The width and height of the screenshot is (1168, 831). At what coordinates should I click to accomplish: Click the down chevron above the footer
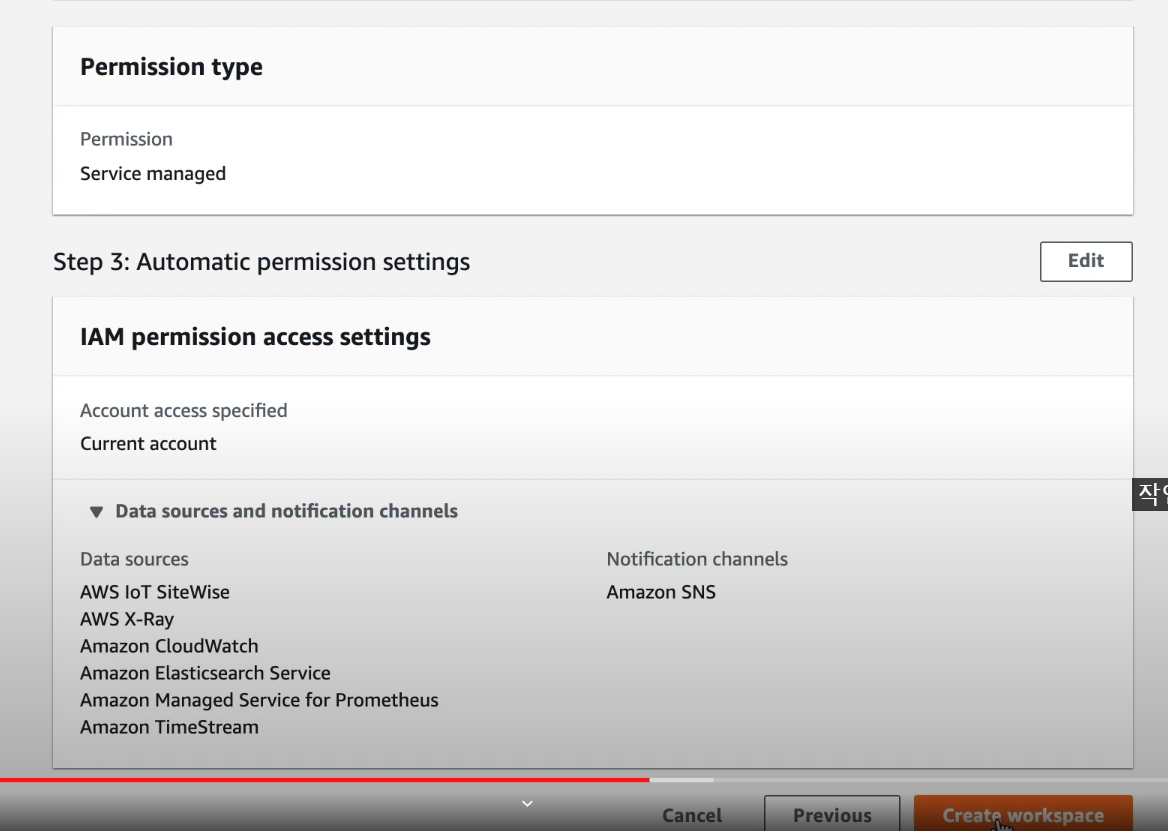[527, 803]
